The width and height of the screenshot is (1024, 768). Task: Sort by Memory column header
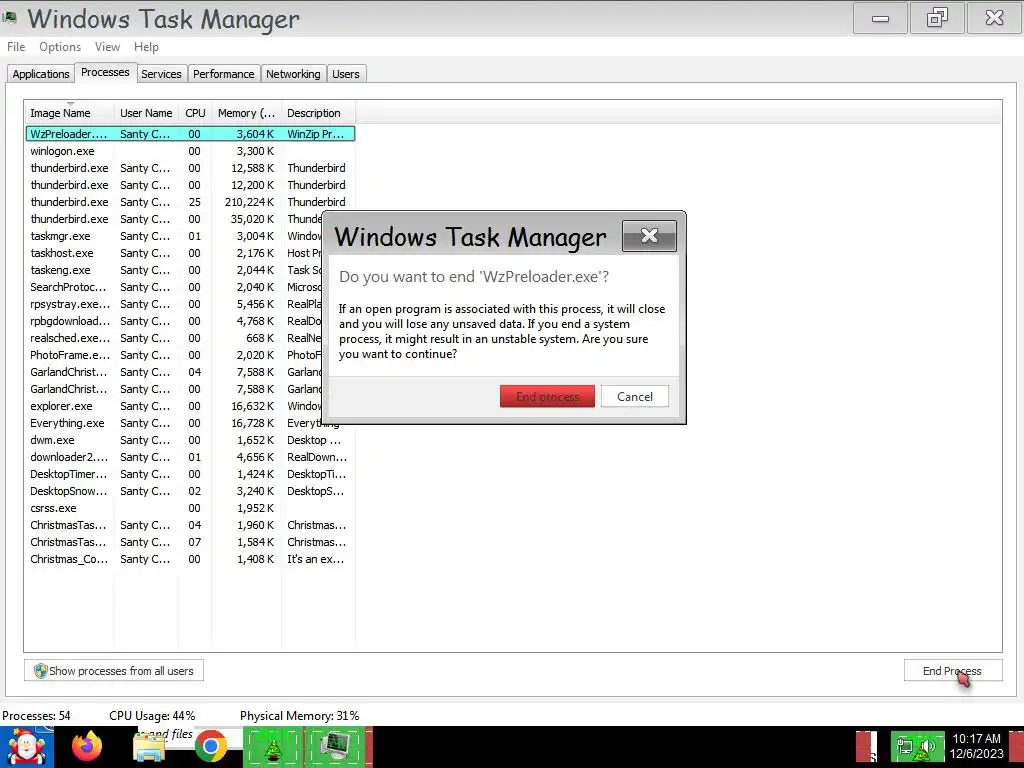[x=246, y=113]
